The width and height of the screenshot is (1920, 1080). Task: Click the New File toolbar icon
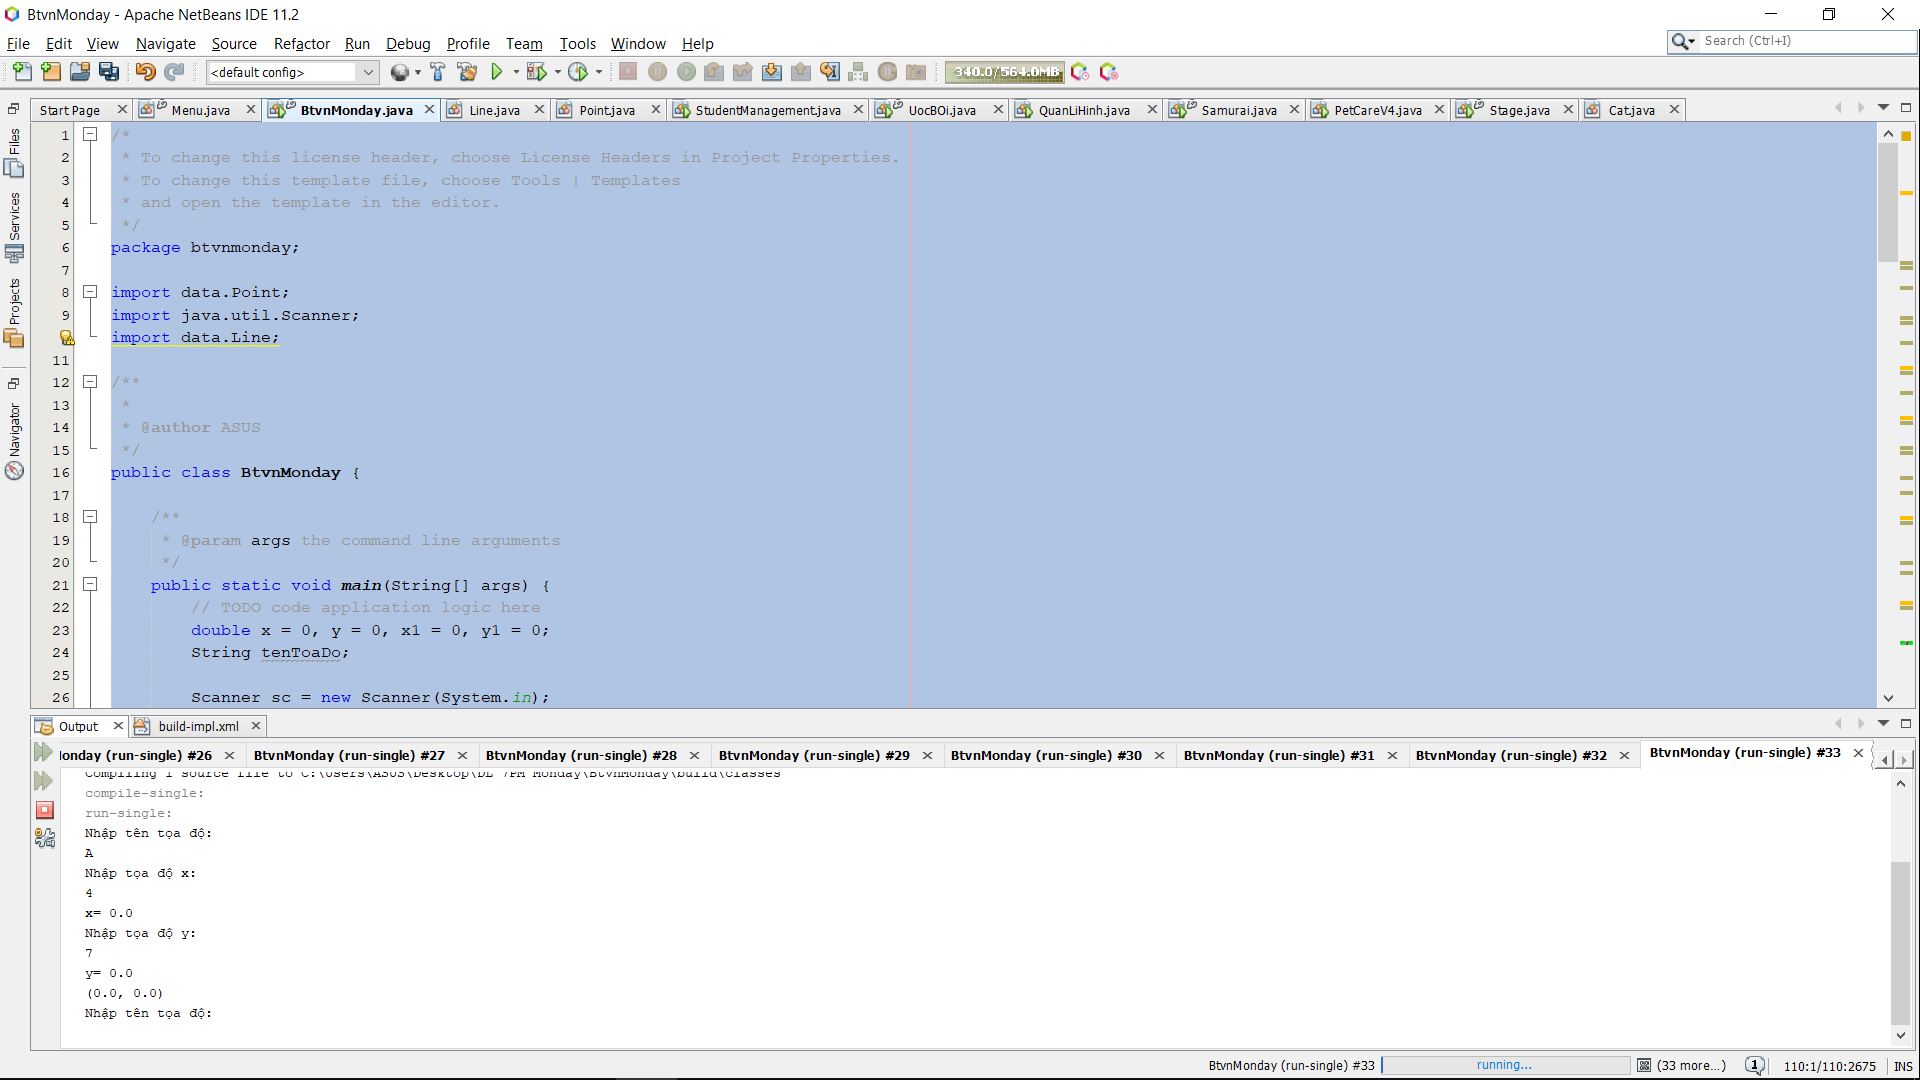22,72
